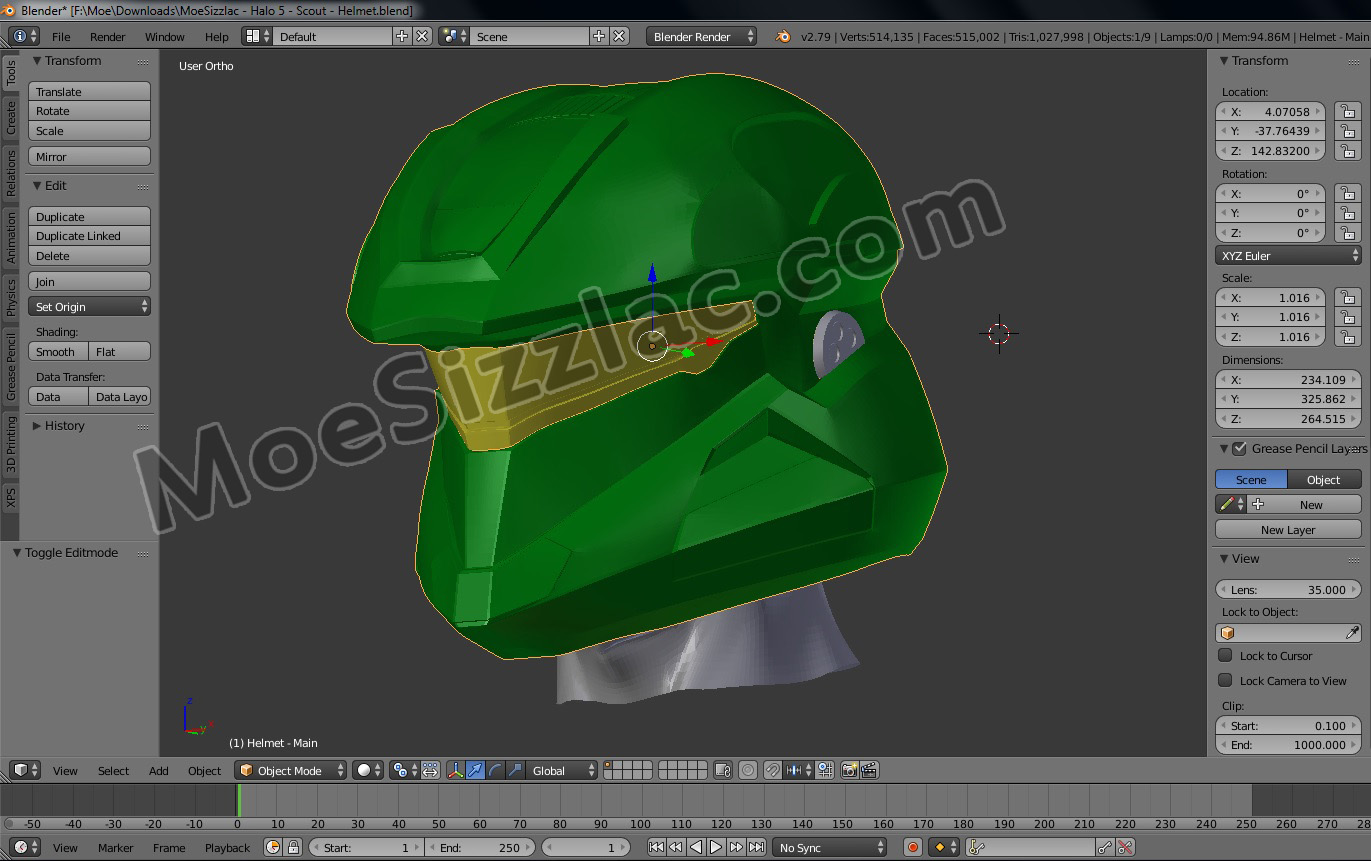Switch to the Create tab
Screen dimensions: 1371x861
pyautogui.click(x=11, y=119)
